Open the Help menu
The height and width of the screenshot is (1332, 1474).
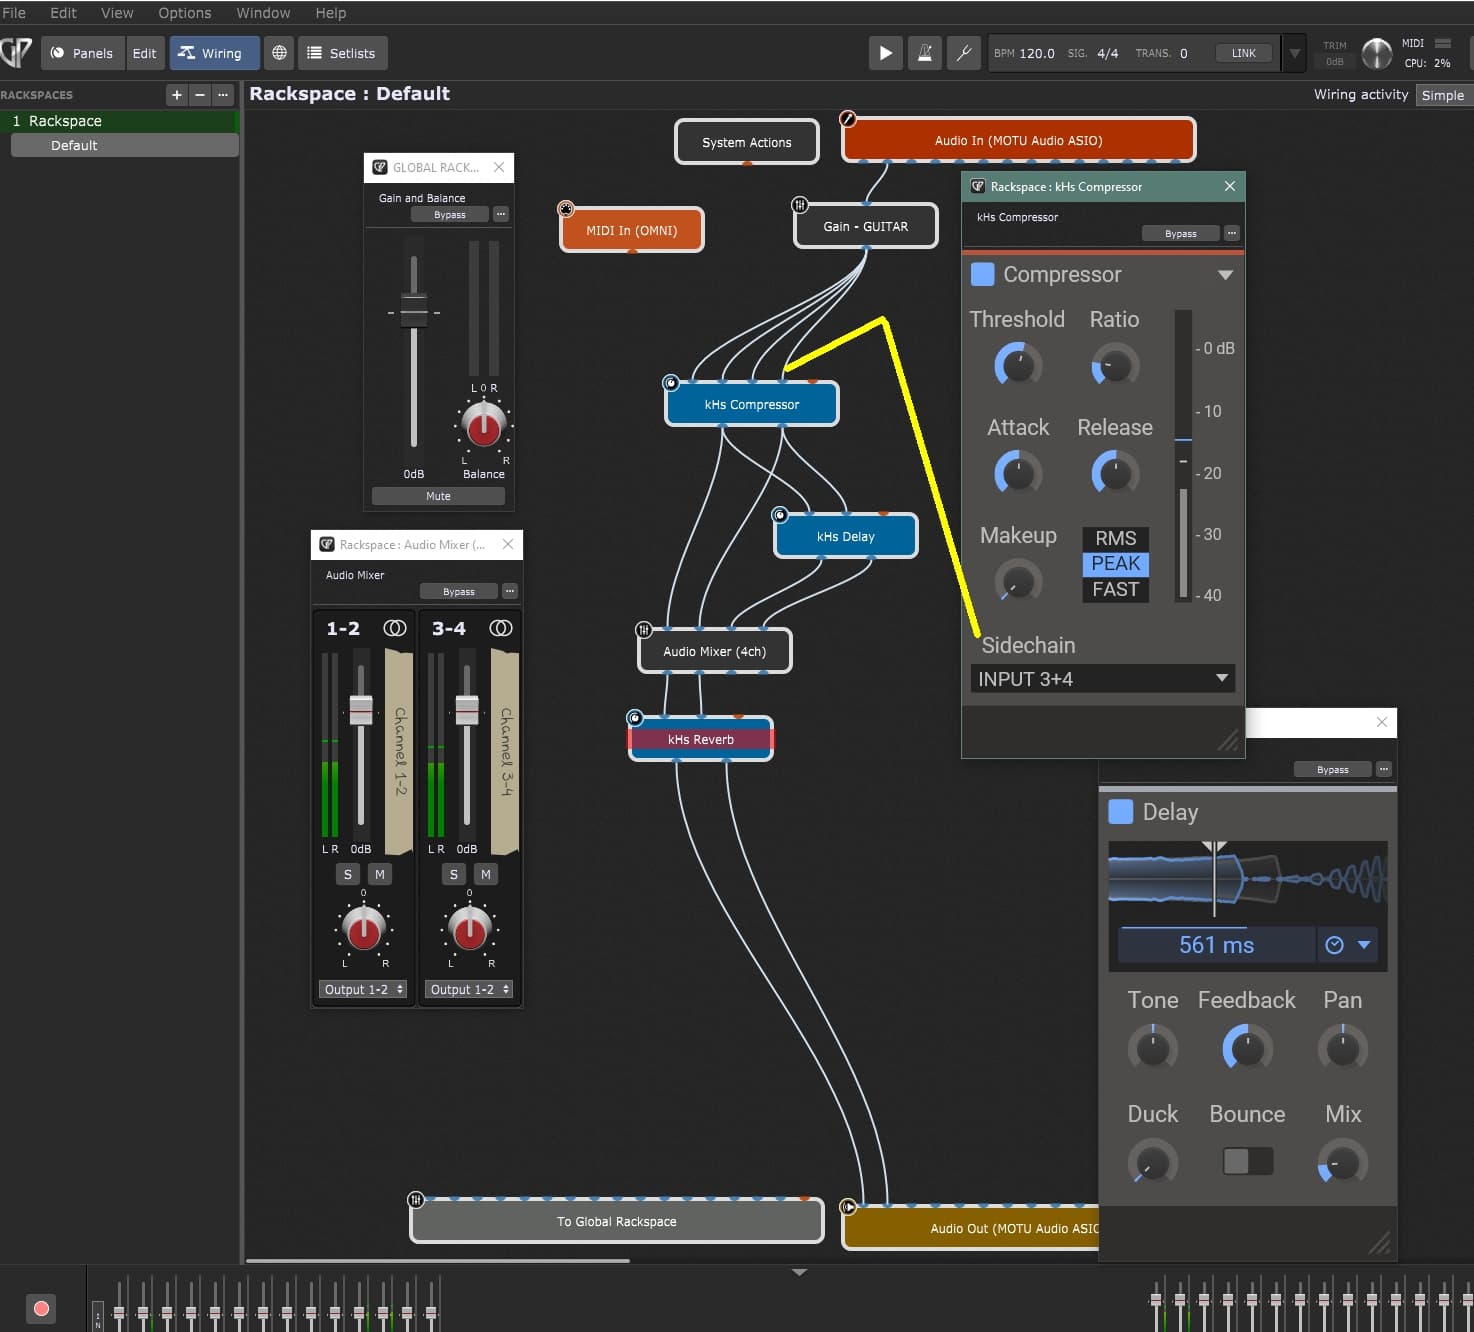pos(331,13)
